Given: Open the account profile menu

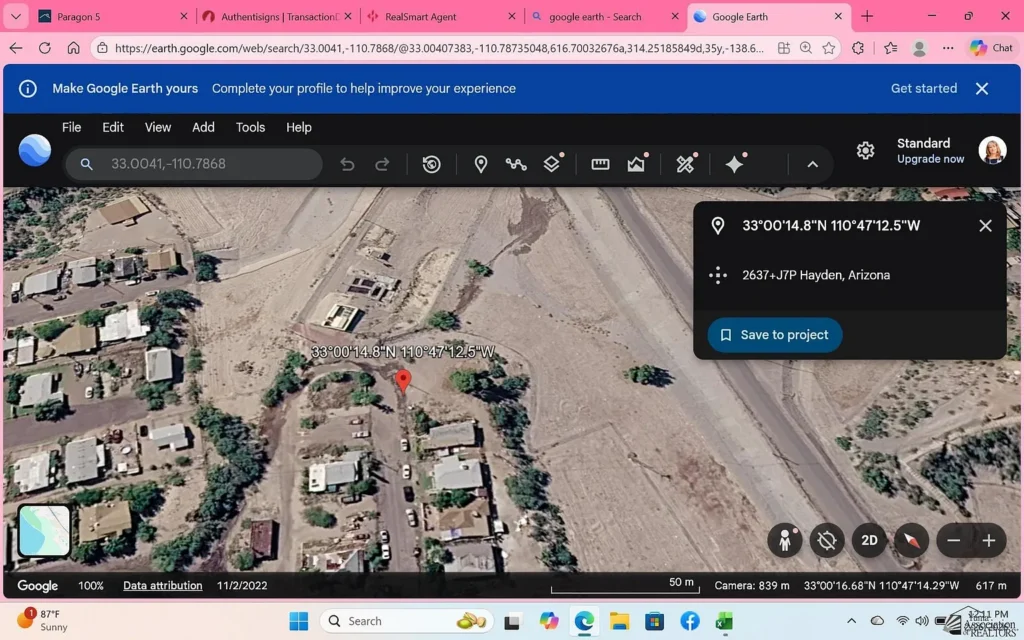Looking at the screenshot, I should [992, 150].
